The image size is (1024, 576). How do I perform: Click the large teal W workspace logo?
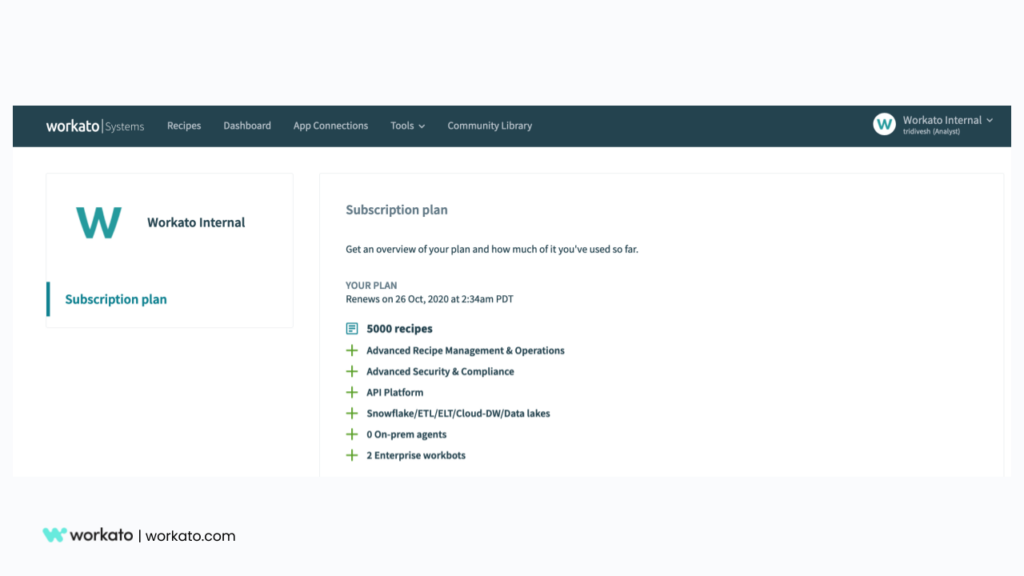pos(99,222)
